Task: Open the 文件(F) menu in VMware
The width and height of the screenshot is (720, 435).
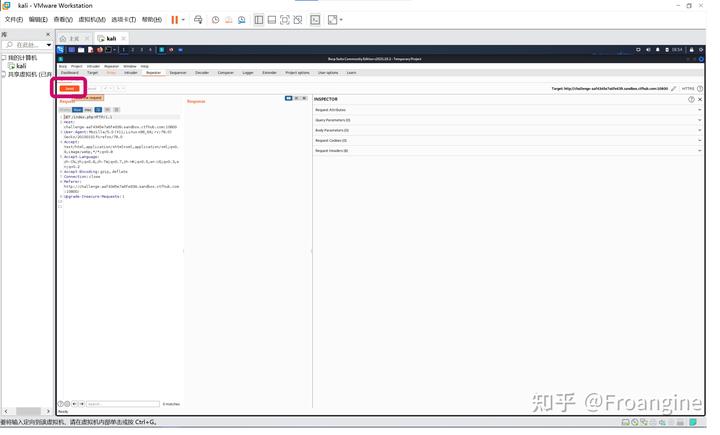Action: (14, 19)
